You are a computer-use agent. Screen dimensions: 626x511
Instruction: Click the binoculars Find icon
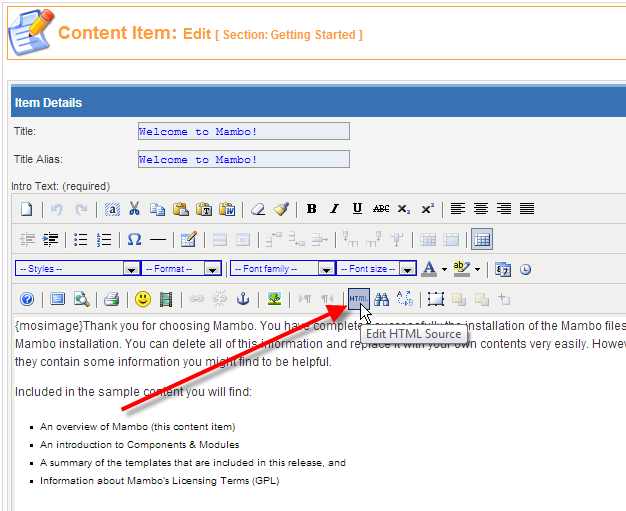pyautogui.click(x=381, y=298)
